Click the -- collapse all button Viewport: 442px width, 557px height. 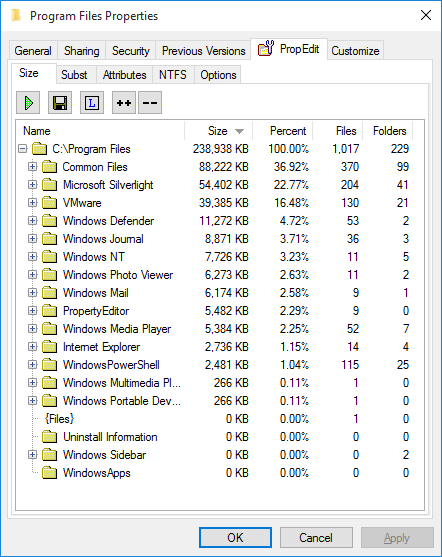(150, 103)
